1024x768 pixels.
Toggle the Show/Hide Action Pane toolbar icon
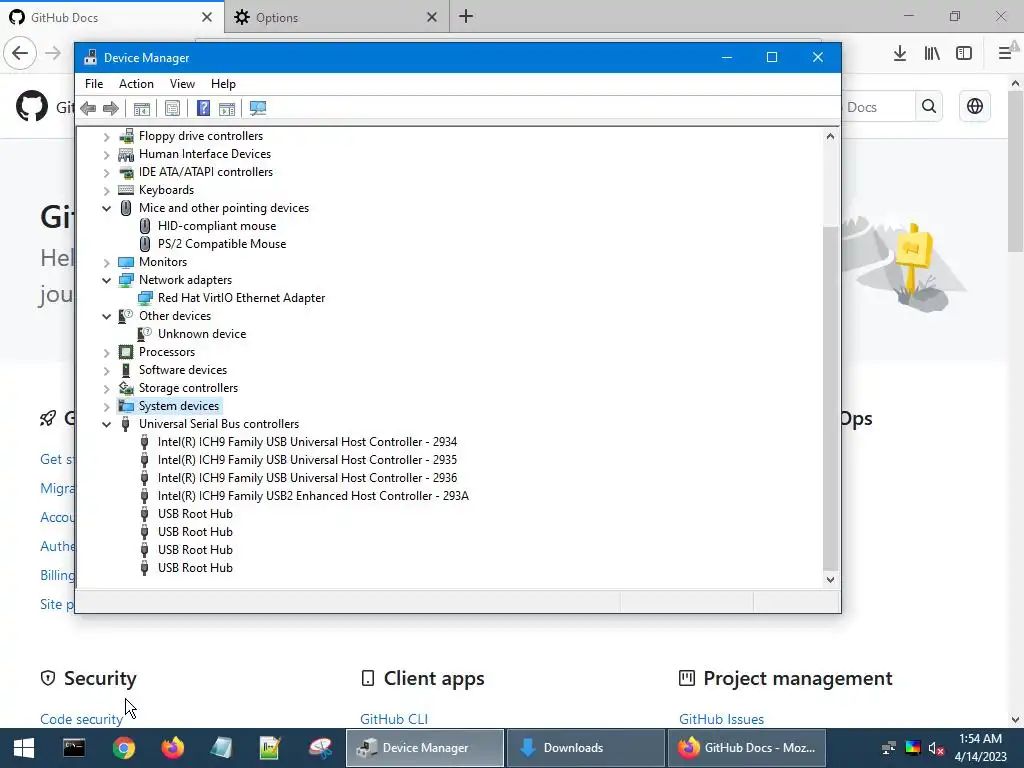tap(227, 108)
